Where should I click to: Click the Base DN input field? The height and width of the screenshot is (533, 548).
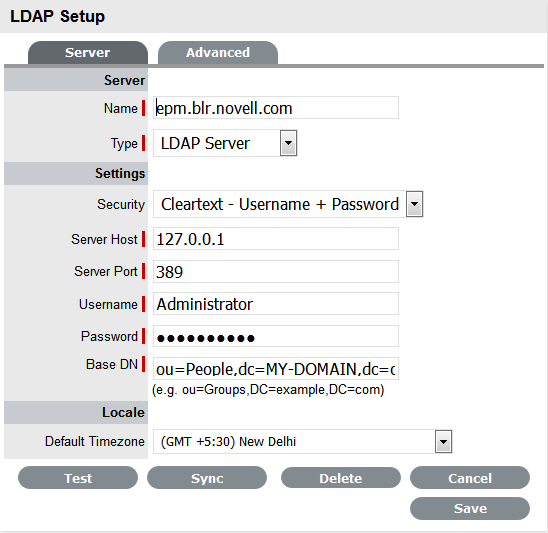(x=276, y=368)
